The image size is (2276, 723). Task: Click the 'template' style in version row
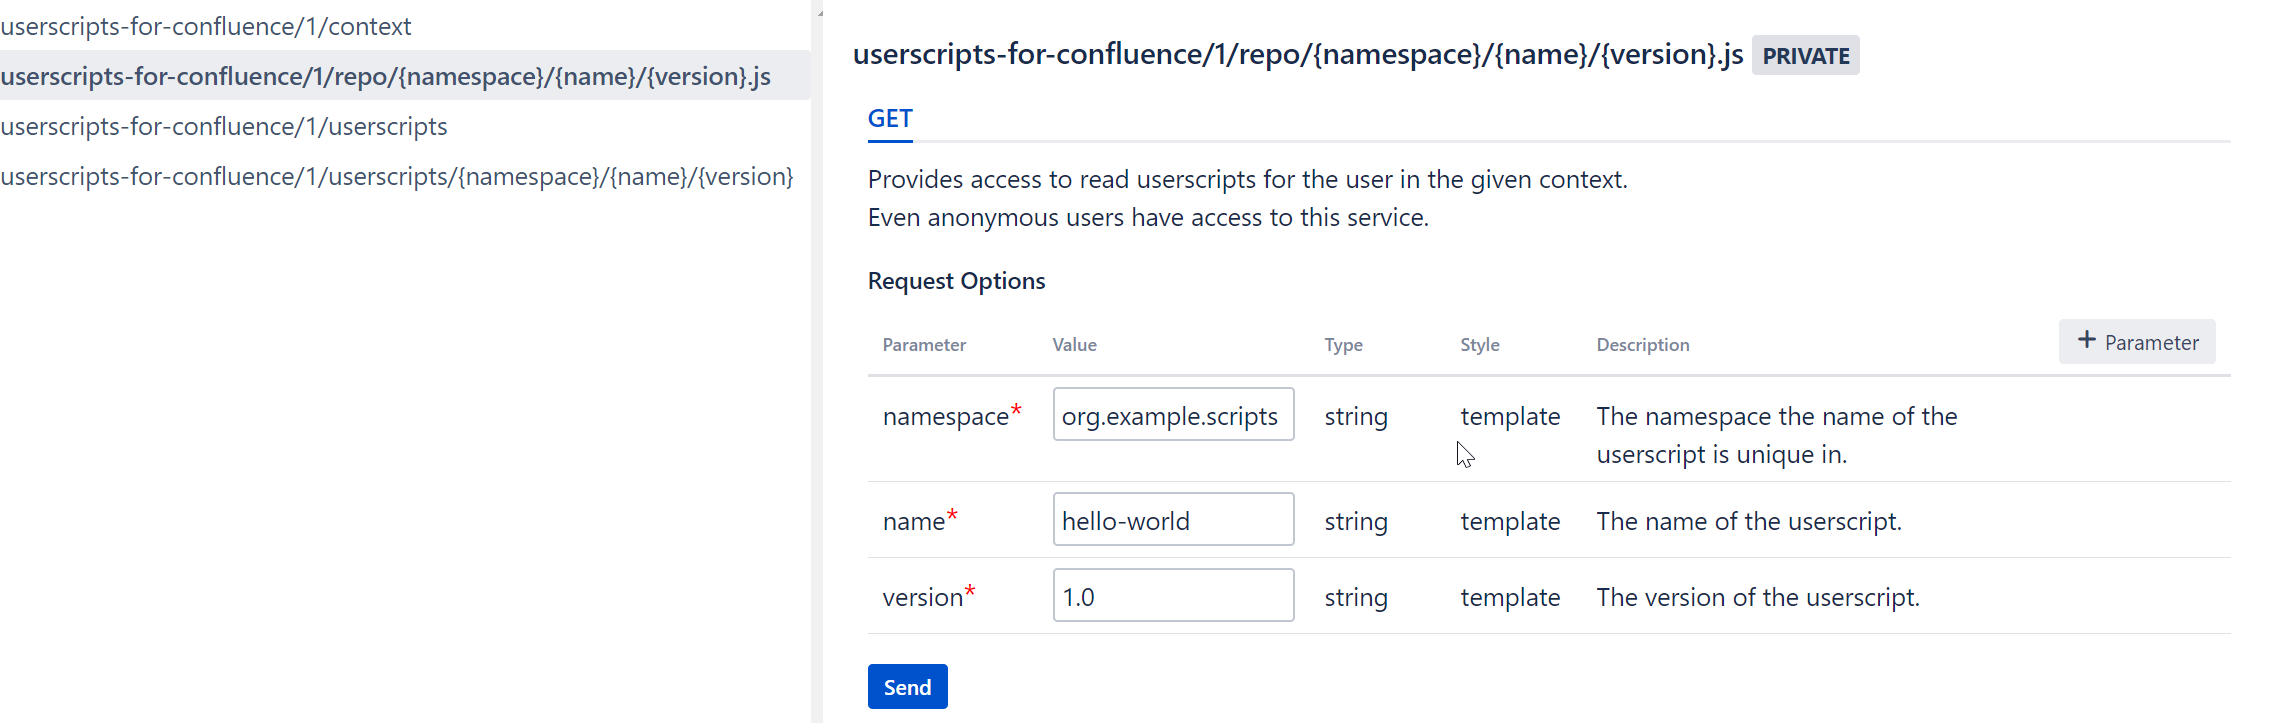1510,597
